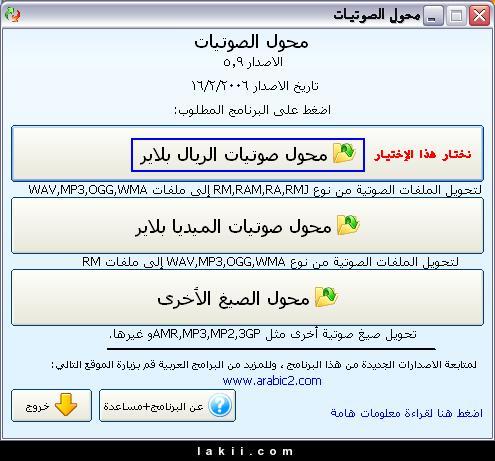Click the folder icon on Media Player converter button
Image resolution: width=495 pixels, height=461 pixels.
pyautogui.click(x=348, y=225)
